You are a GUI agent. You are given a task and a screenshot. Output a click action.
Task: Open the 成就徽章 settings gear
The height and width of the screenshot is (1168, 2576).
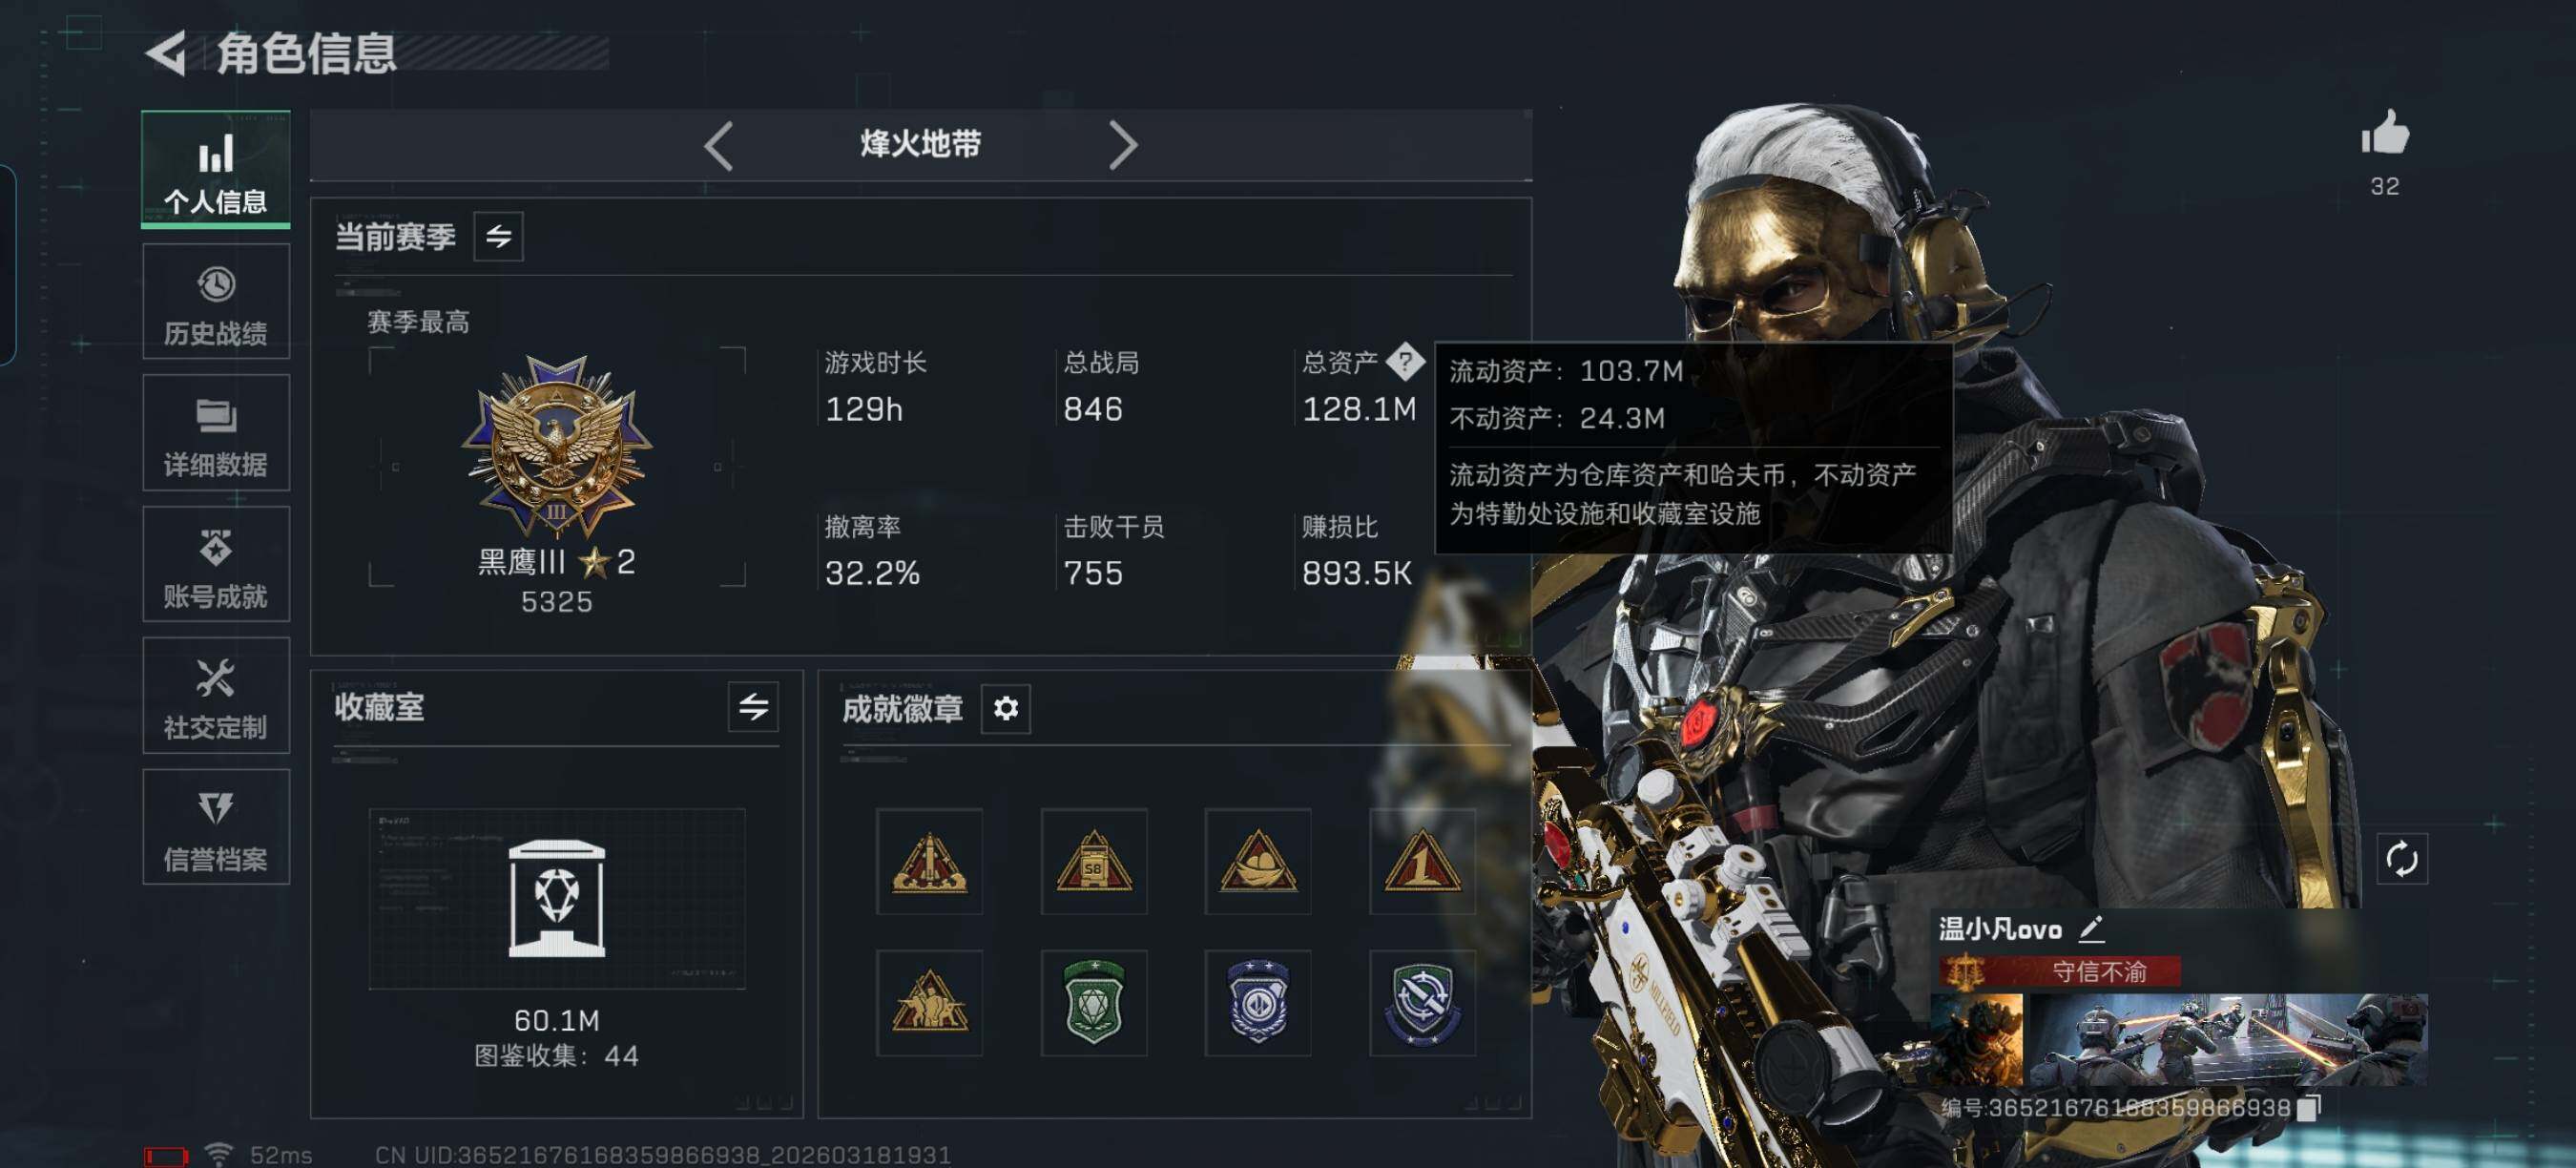click(1005, 708)
